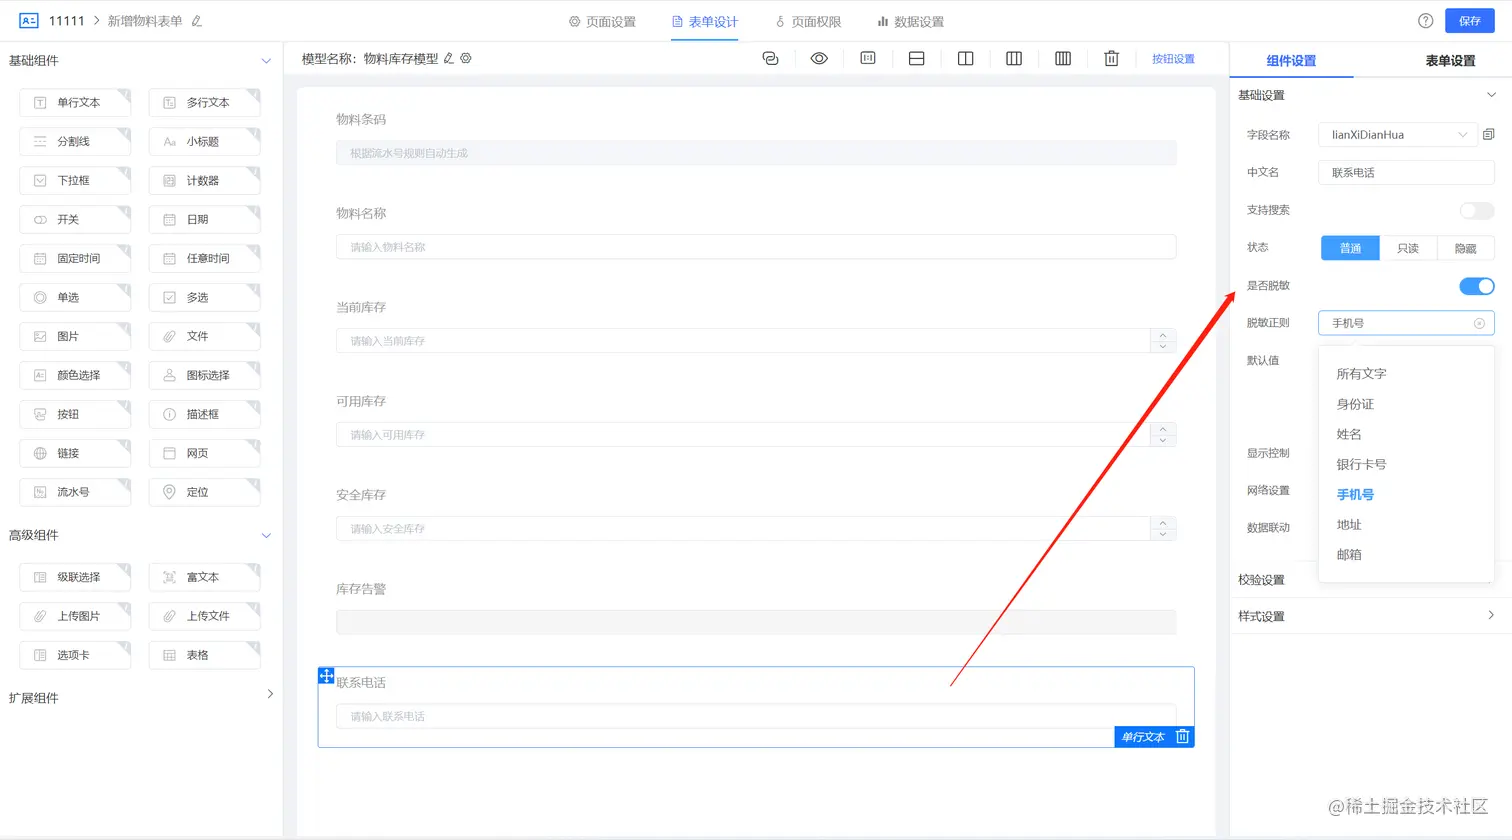Open the 按钮设置 link

pyautogui.click(x=1173, y=59)
